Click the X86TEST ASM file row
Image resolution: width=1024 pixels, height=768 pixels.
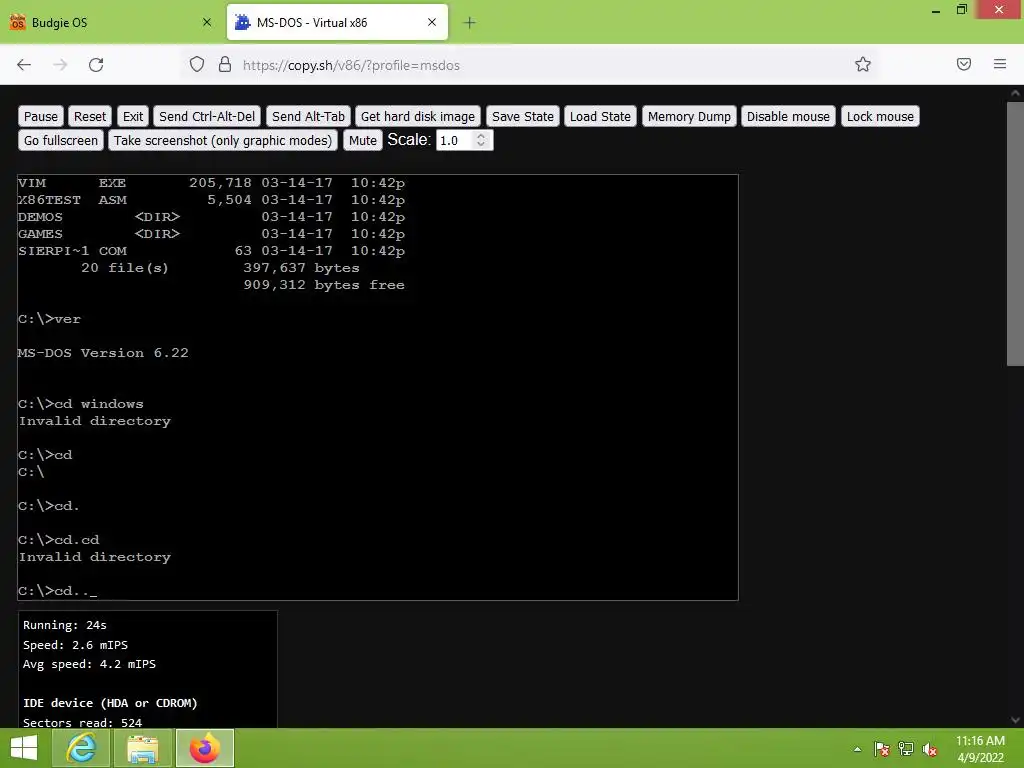[212, 200]
